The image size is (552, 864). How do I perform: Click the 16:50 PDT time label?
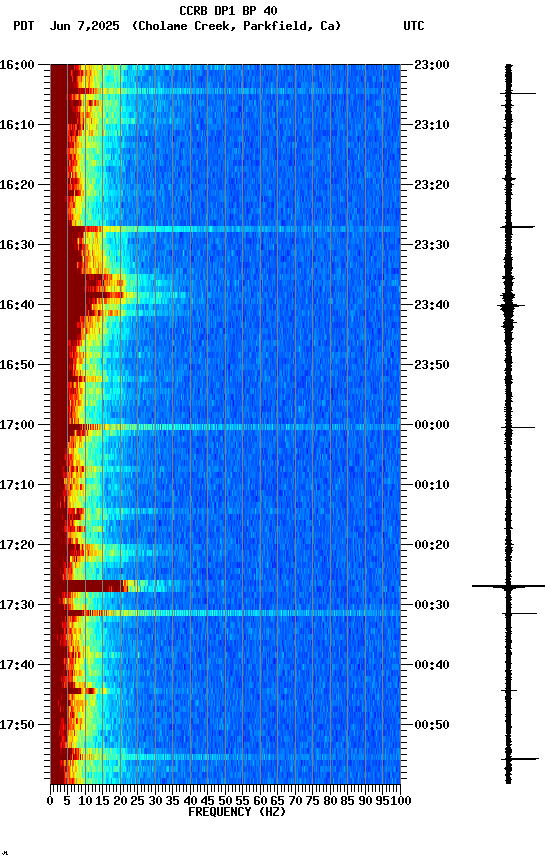[x=17, y=365]
